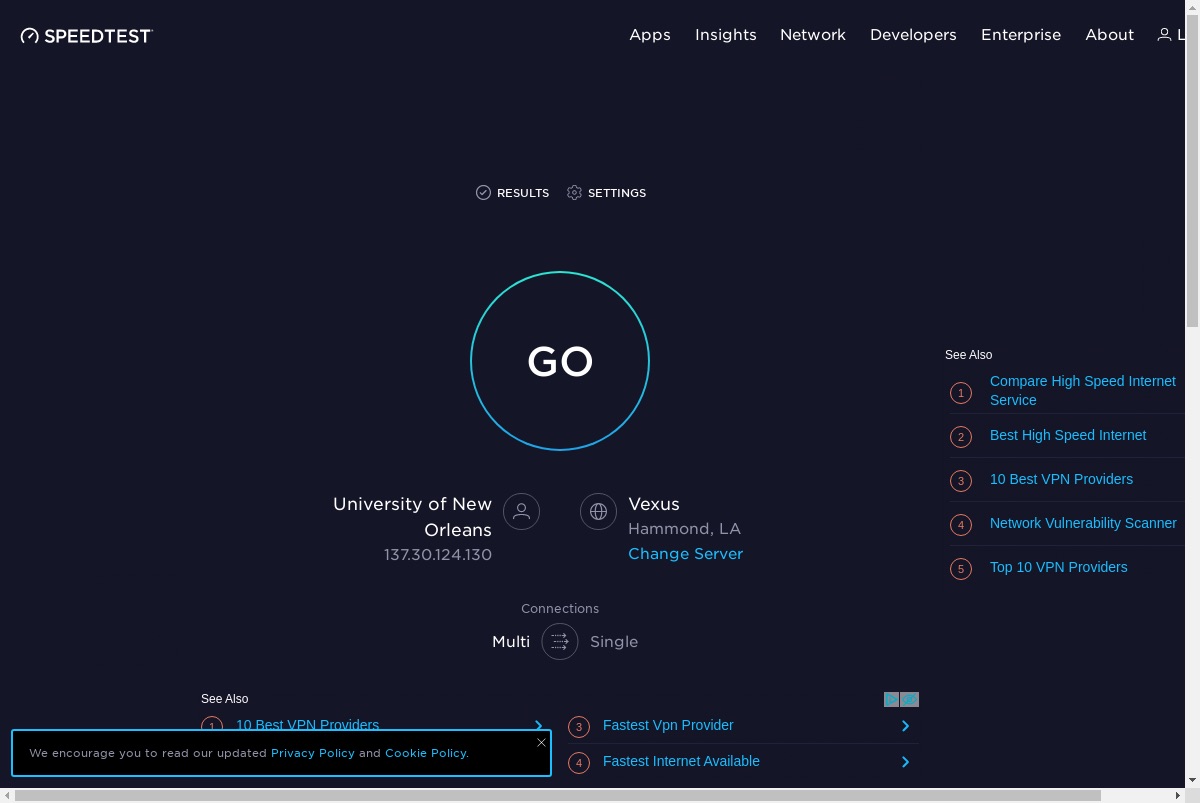The height and width of the screenshot is (803, 1200).
Task: Select Single connection mode
Action: coord(614,642)
